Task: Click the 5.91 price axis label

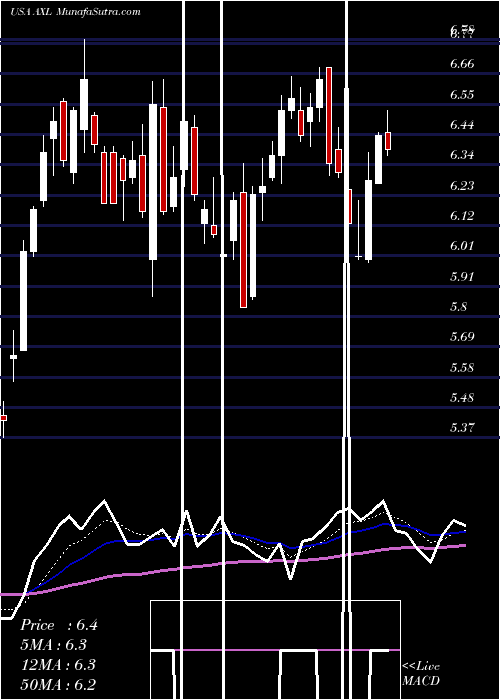Action: click(x=462, y=276)
